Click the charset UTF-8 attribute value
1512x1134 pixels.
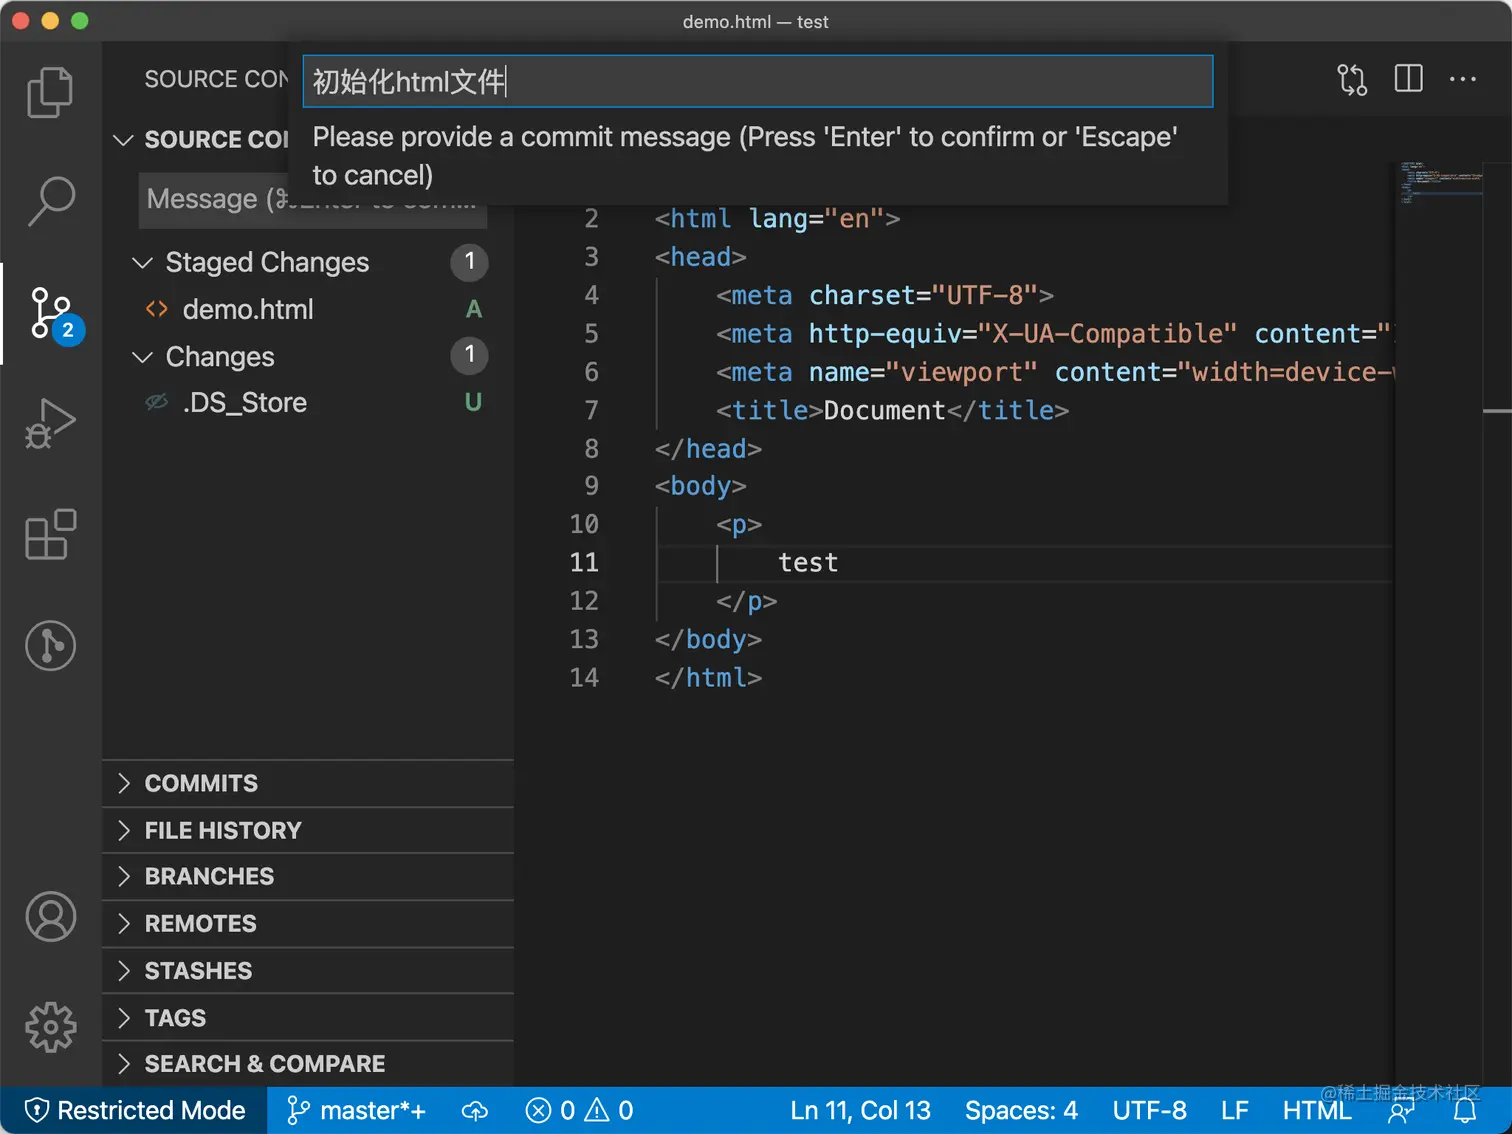(x=985, y=295)
